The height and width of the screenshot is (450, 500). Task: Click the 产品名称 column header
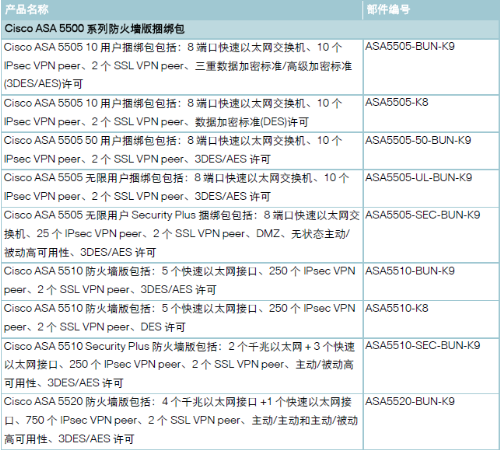(27, 9)
